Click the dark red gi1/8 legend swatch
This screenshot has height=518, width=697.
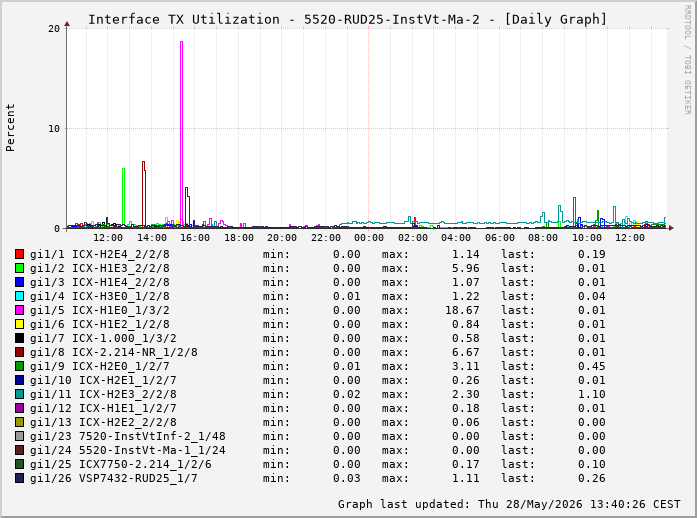click(x=19, y=352)
